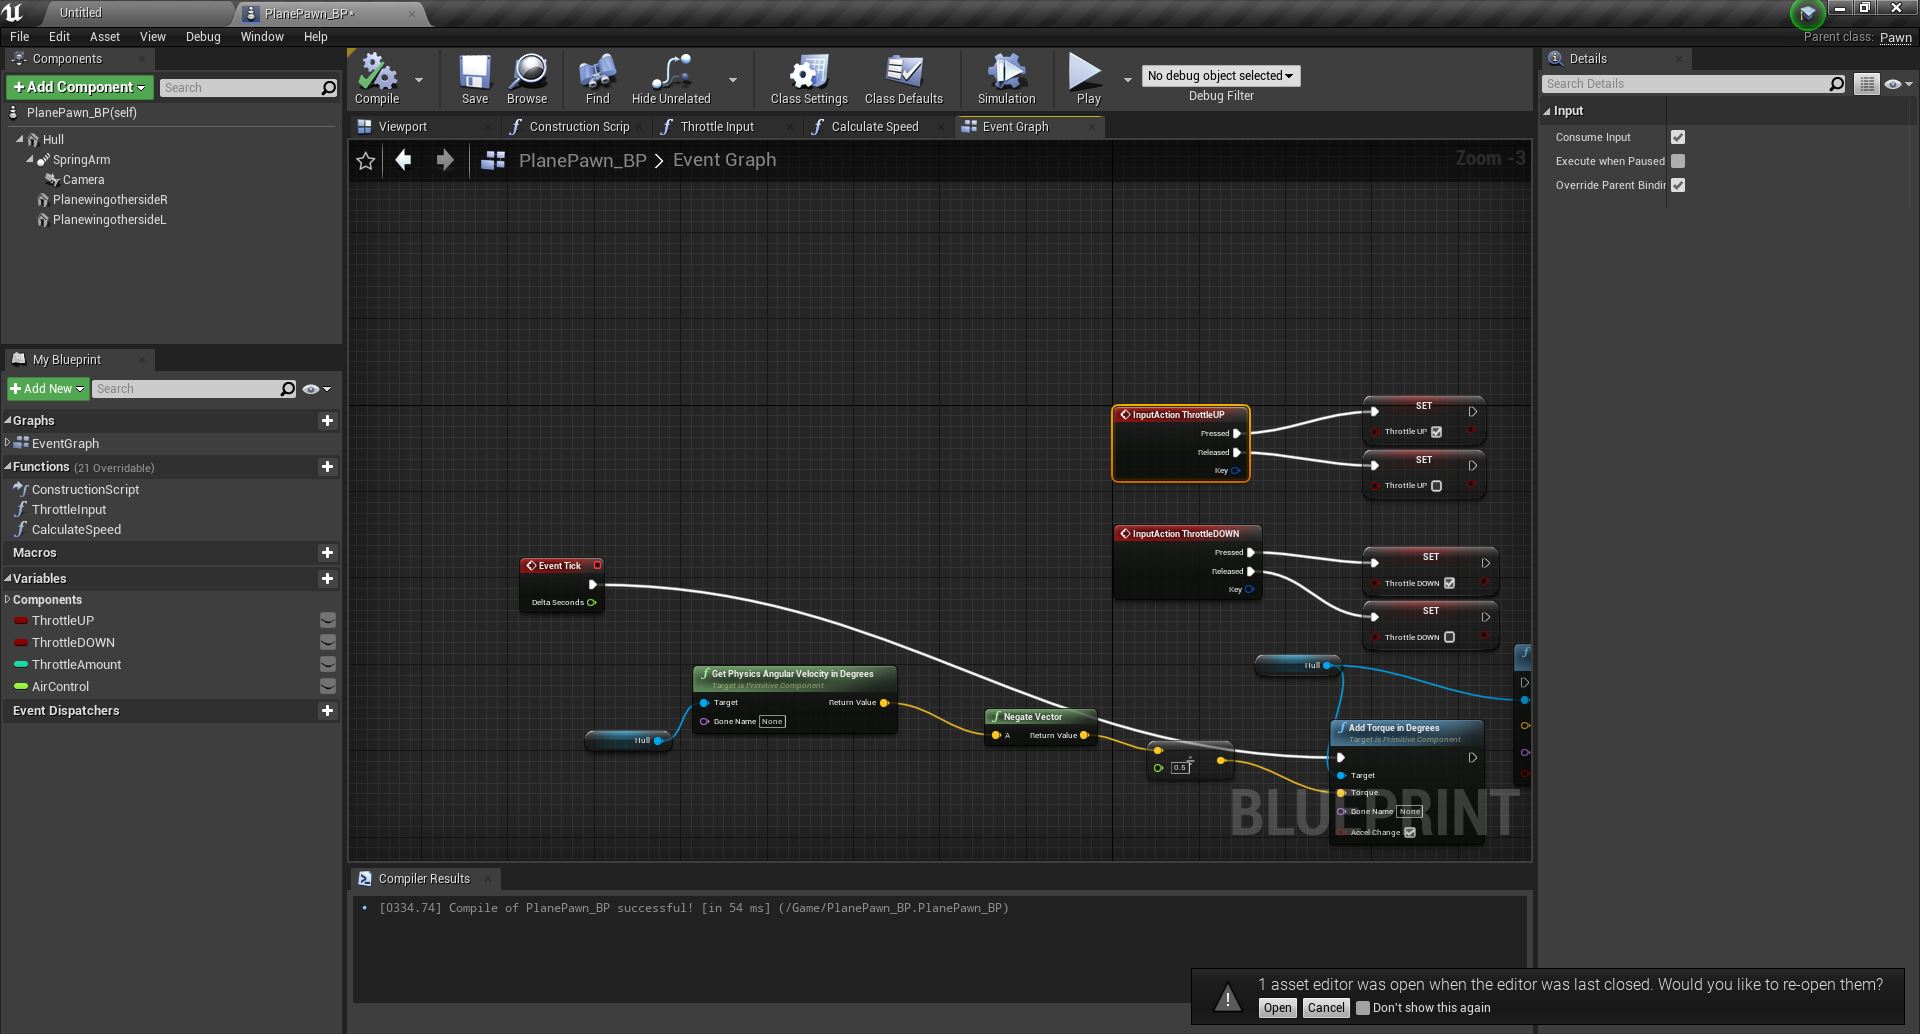Add a new function with plus icon
This screenshot has height=1034, width=1920.
point(327,467)
